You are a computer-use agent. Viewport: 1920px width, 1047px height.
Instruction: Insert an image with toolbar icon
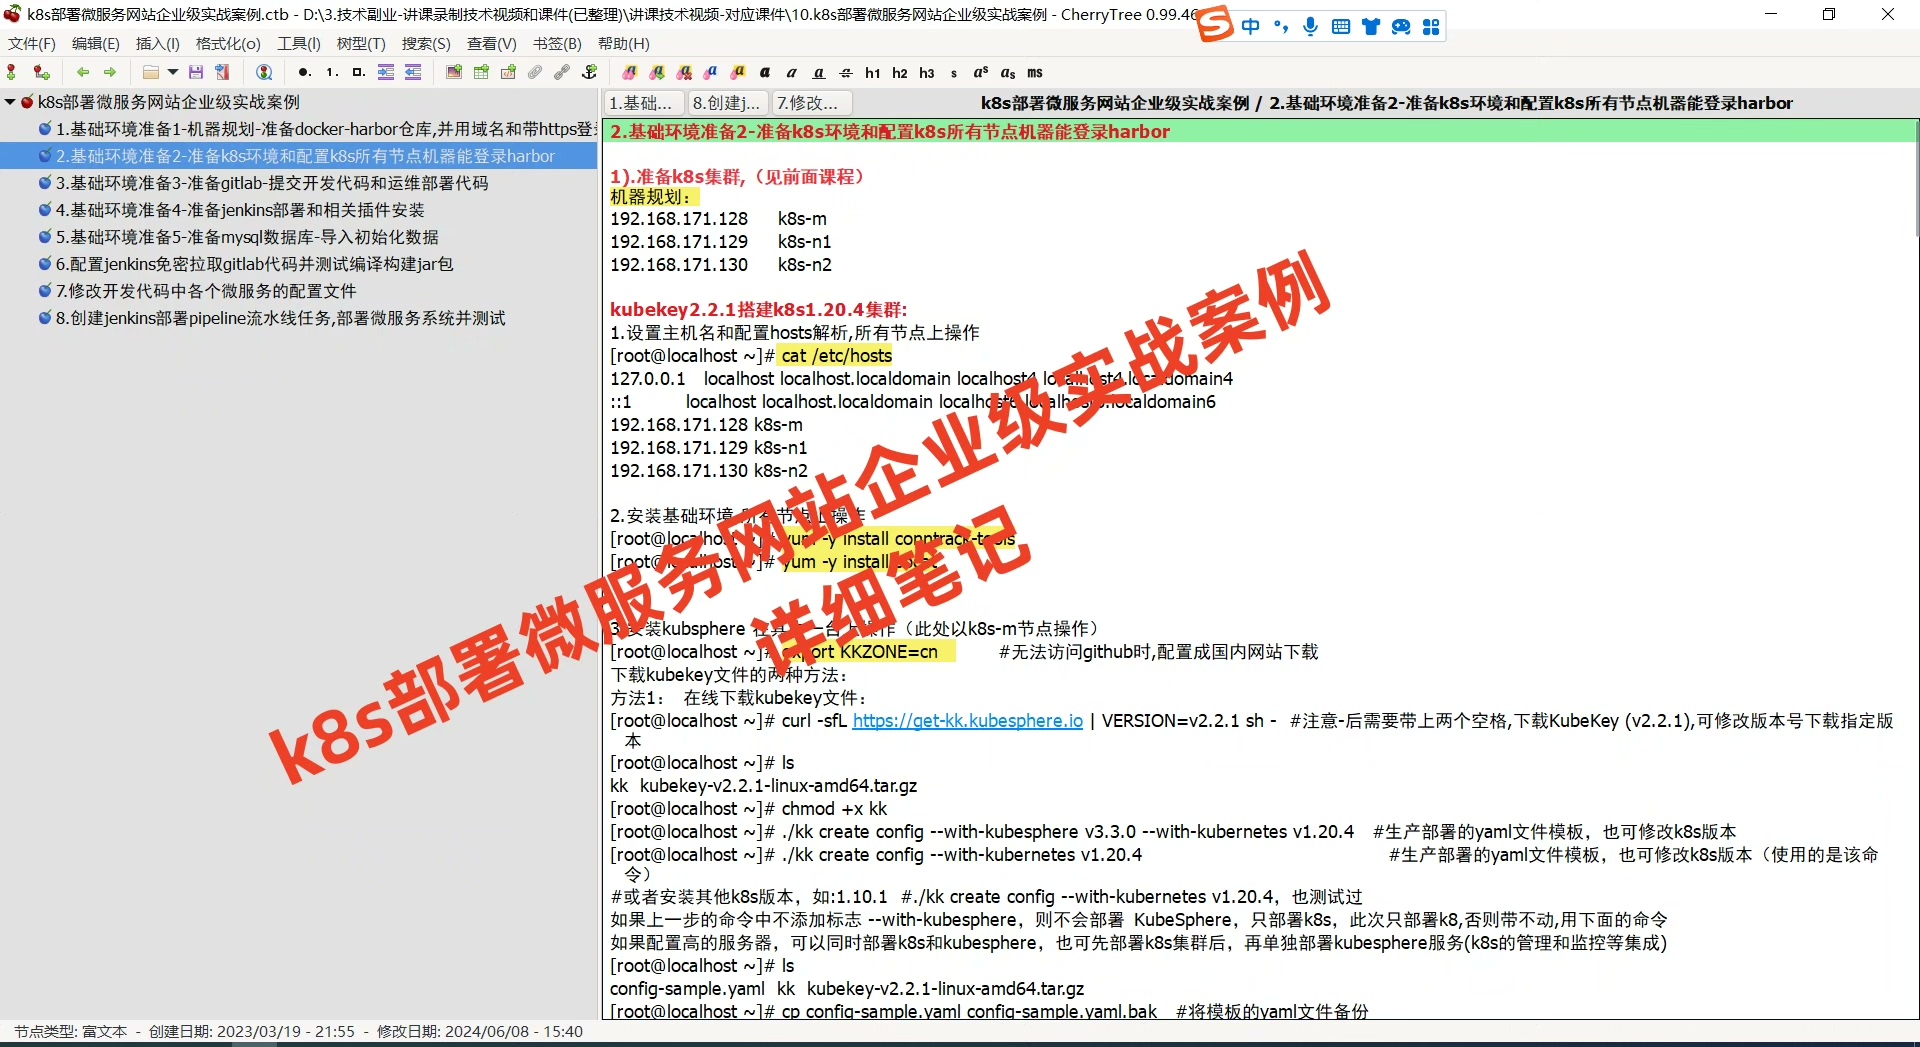pyautogui.click(x=454, y=72)
